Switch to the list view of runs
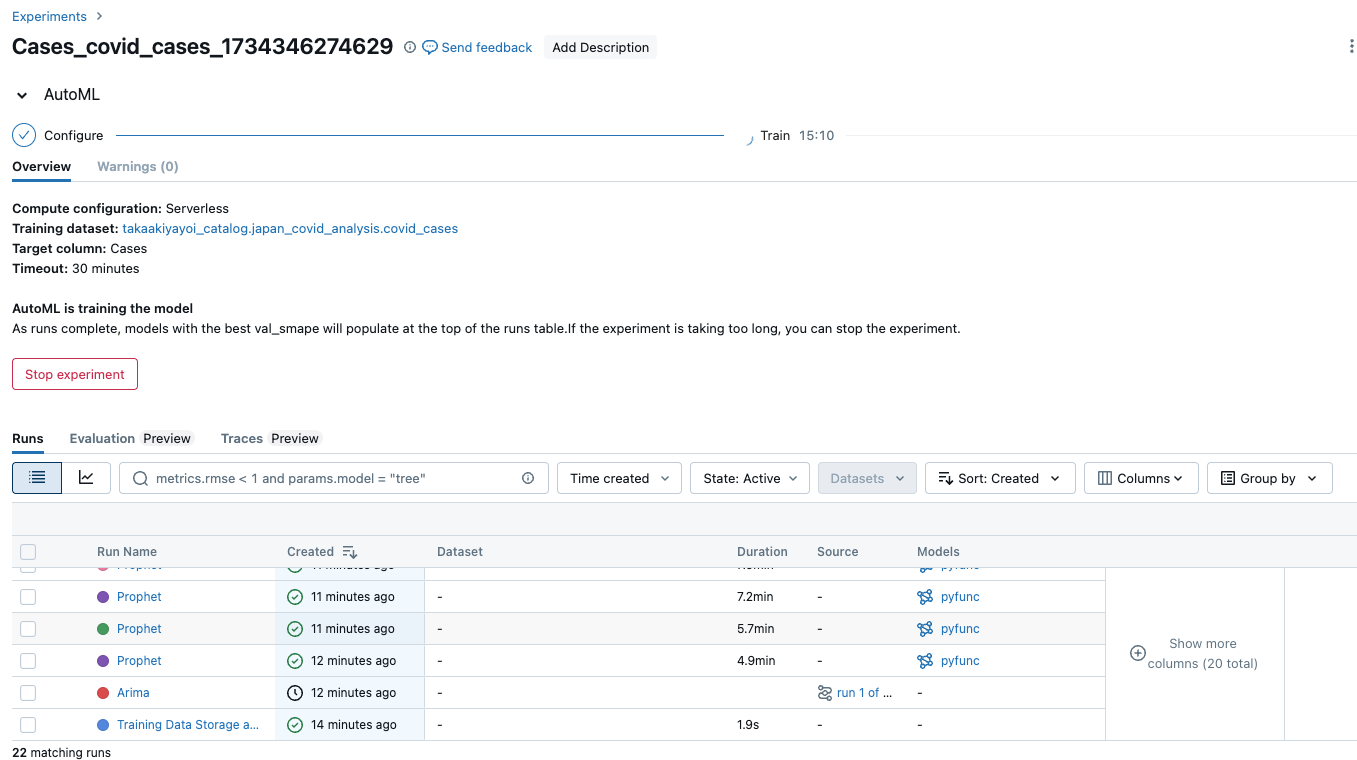1357x760 pixels. pyautogui.click(x=36, y=477)
